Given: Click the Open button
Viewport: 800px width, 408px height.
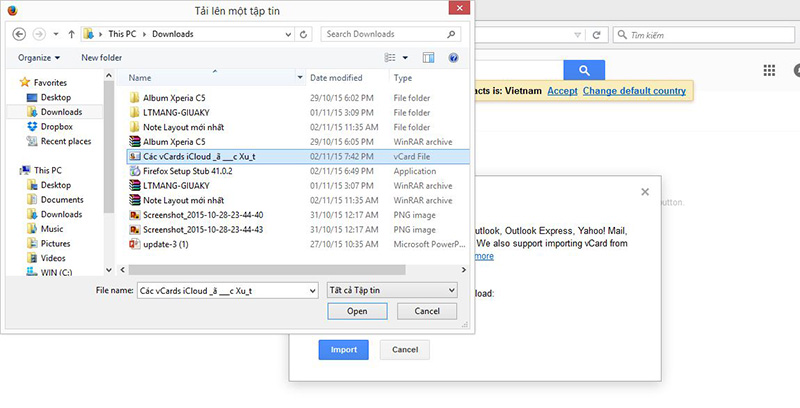Looking at the screenshot, I should click(357, 311).
